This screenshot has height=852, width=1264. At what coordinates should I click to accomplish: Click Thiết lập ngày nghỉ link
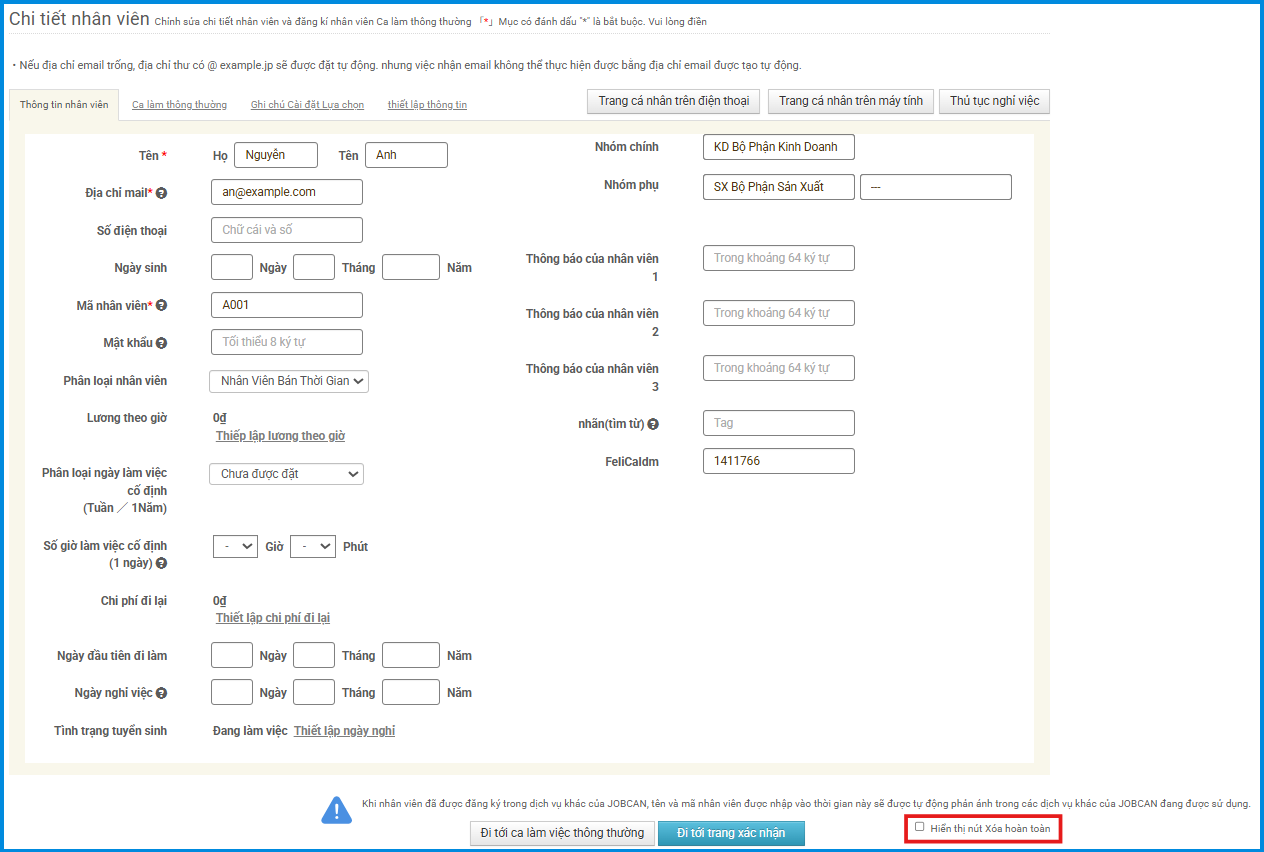pyautogui.click(x=344, y=731)
